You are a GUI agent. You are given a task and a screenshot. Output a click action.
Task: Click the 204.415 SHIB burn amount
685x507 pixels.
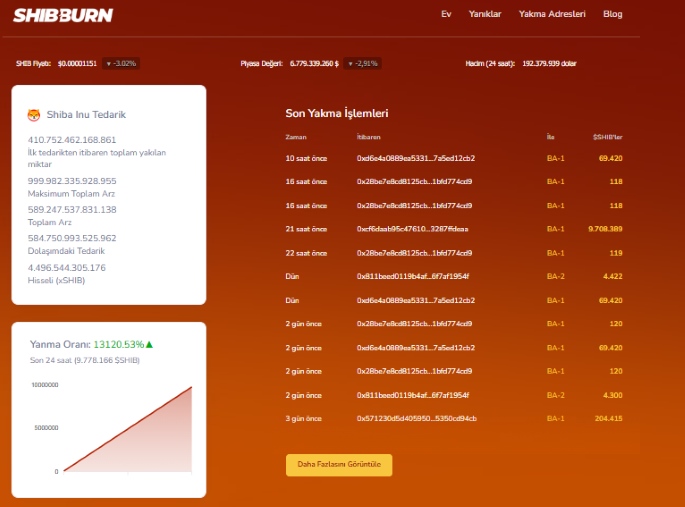pos(607,418)
